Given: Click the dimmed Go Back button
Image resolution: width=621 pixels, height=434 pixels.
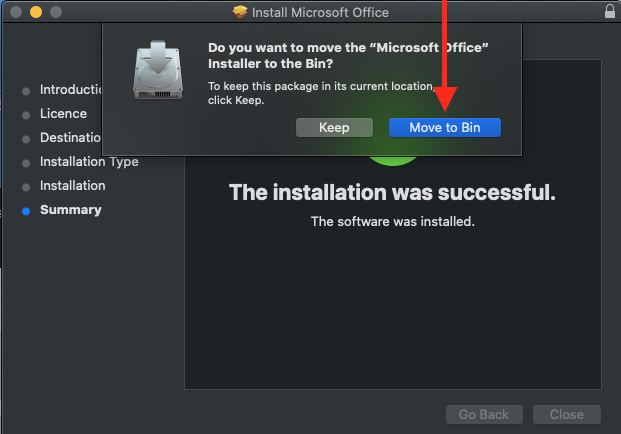Looking at the screenshot, I should pyautogui.click(x=484, y=414).
